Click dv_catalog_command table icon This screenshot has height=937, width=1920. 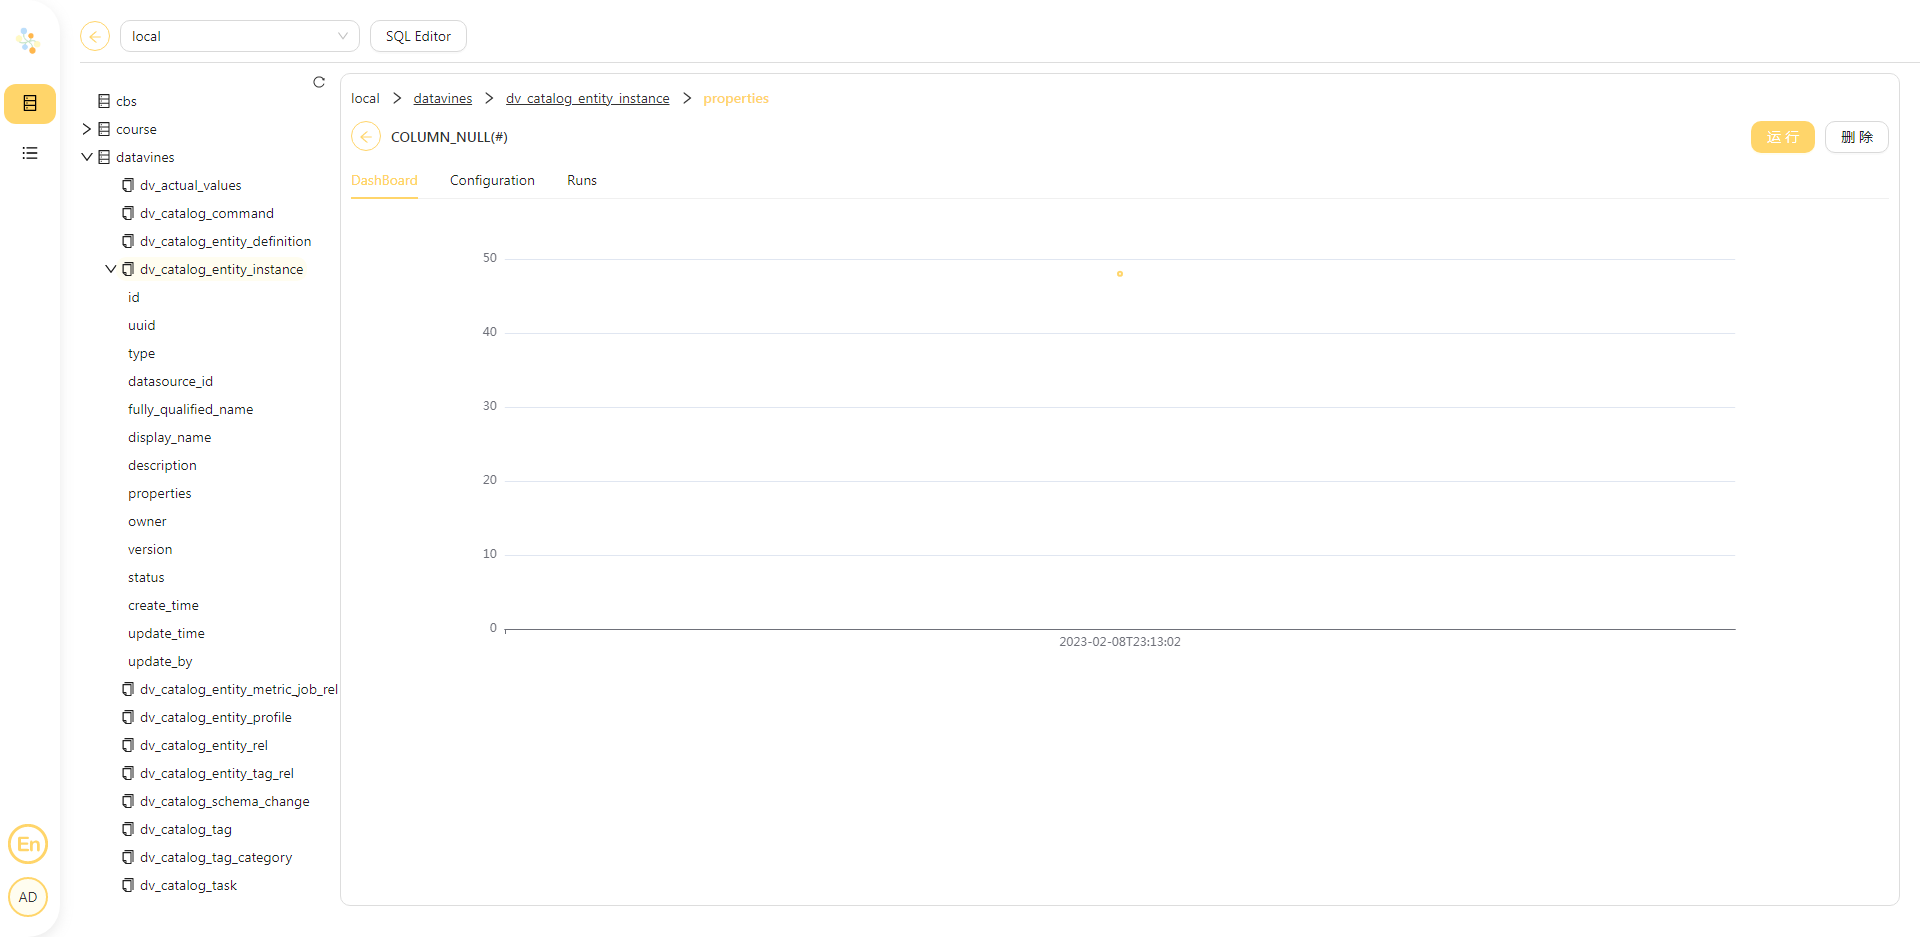point(128,213)
